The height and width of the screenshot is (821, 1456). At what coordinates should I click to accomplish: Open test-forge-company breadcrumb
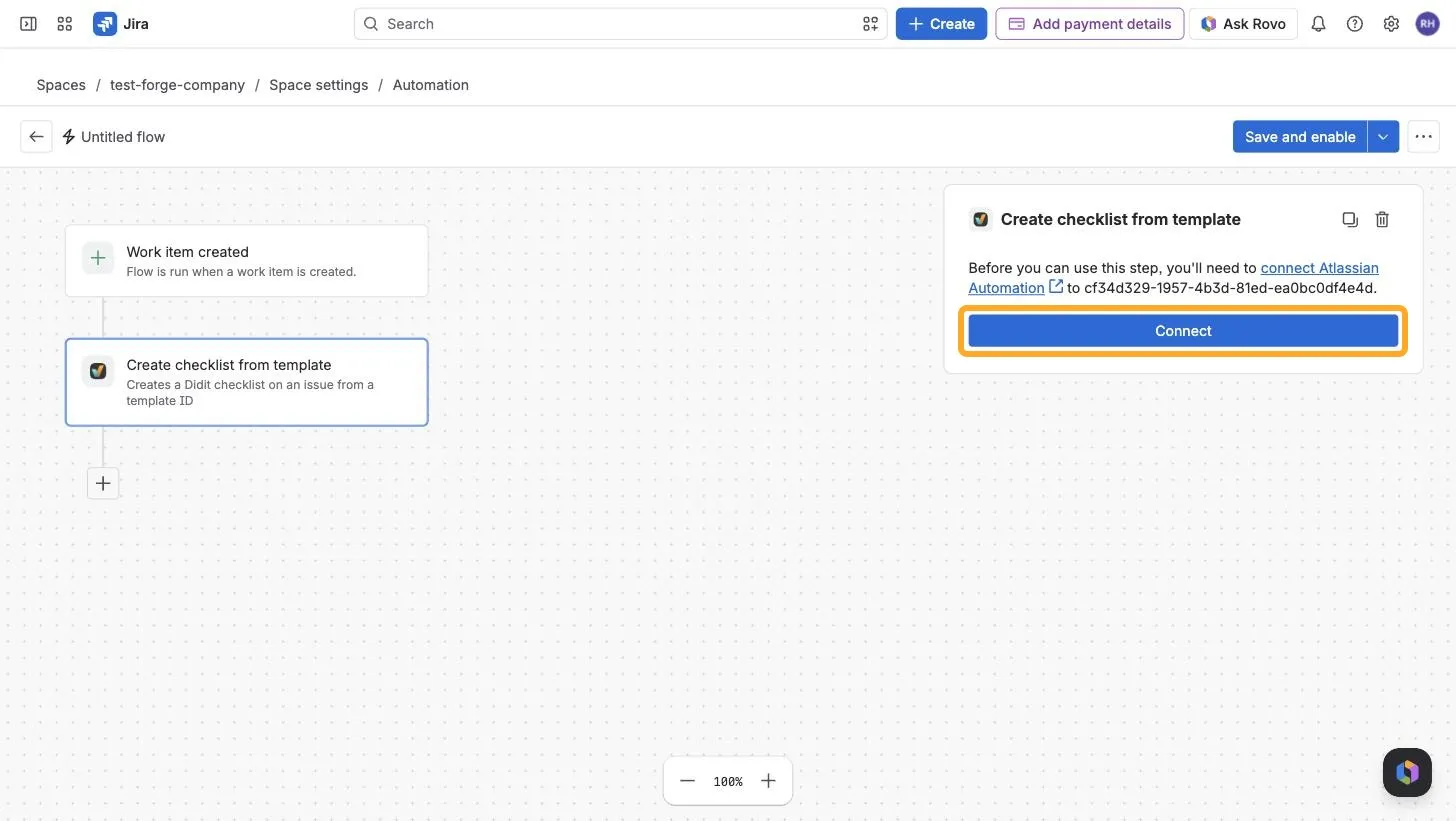177,85
